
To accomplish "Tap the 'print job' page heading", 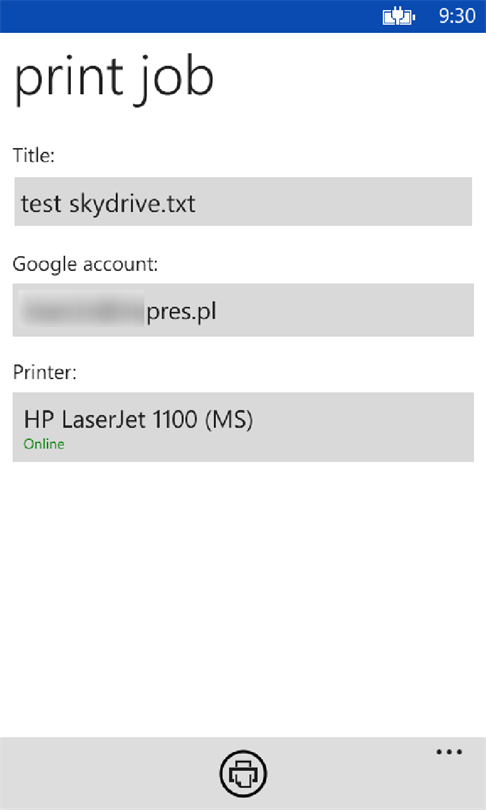I will pos(113,79).
